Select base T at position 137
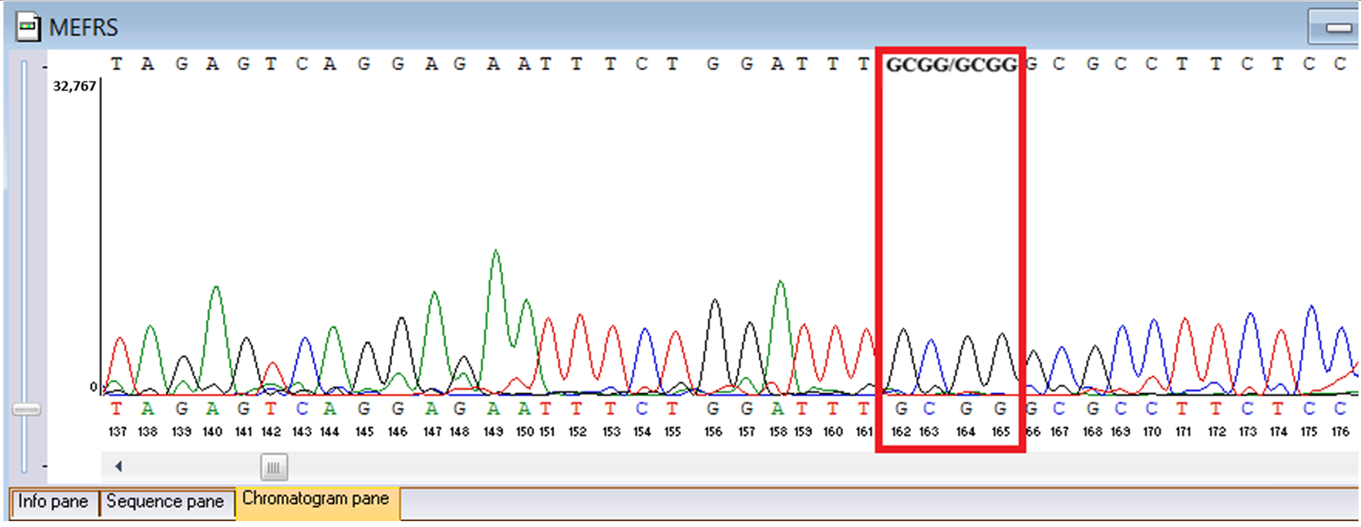Viewport: 1361px width, 527px height. [117, 409]
